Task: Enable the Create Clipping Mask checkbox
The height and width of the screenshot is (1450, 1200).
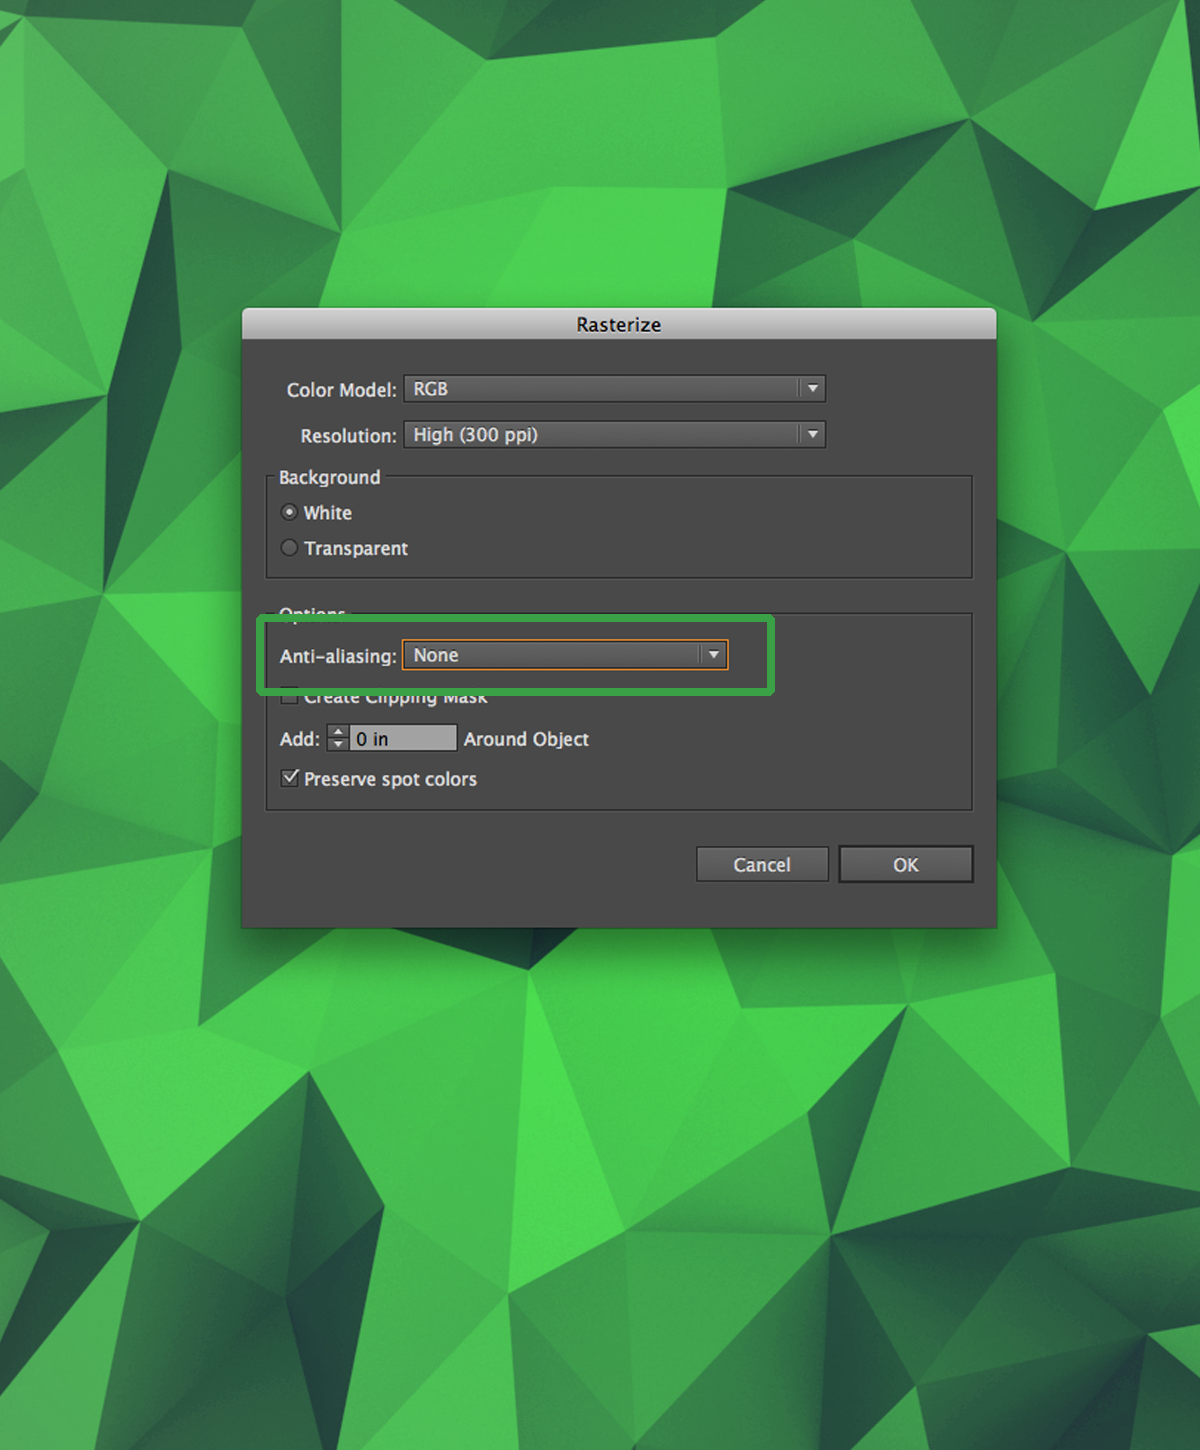Action: pyautogui.click(x=290, y=697)
